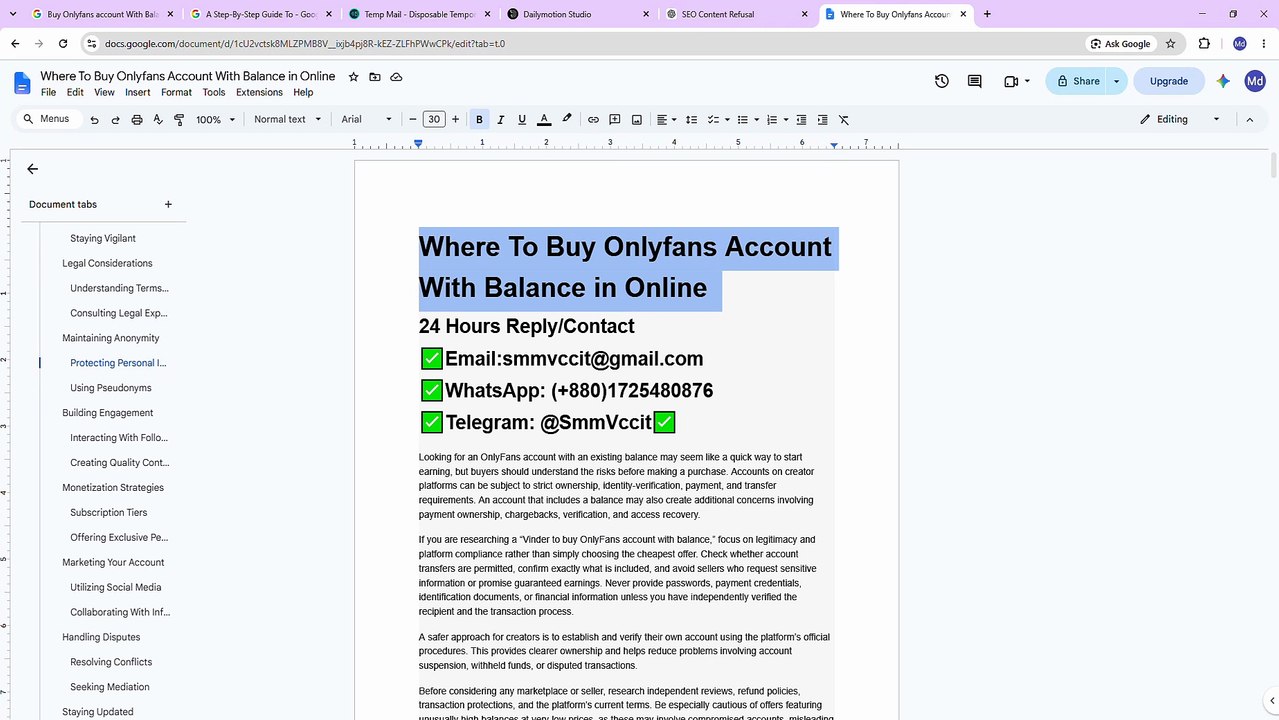Open the video call options
Viewport: 1279px width, 720px height.
point(1016,81)
